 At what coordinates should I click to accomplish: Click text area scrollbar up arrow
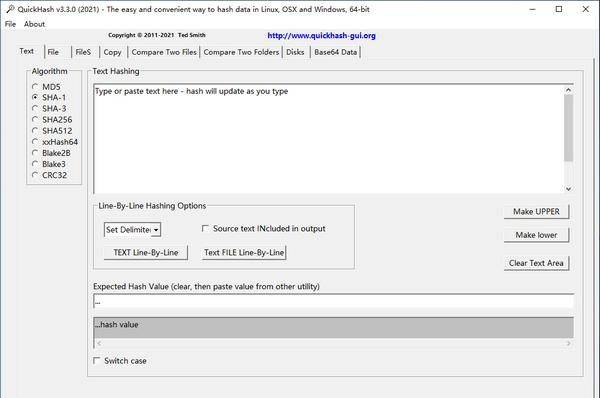(568, 90)
